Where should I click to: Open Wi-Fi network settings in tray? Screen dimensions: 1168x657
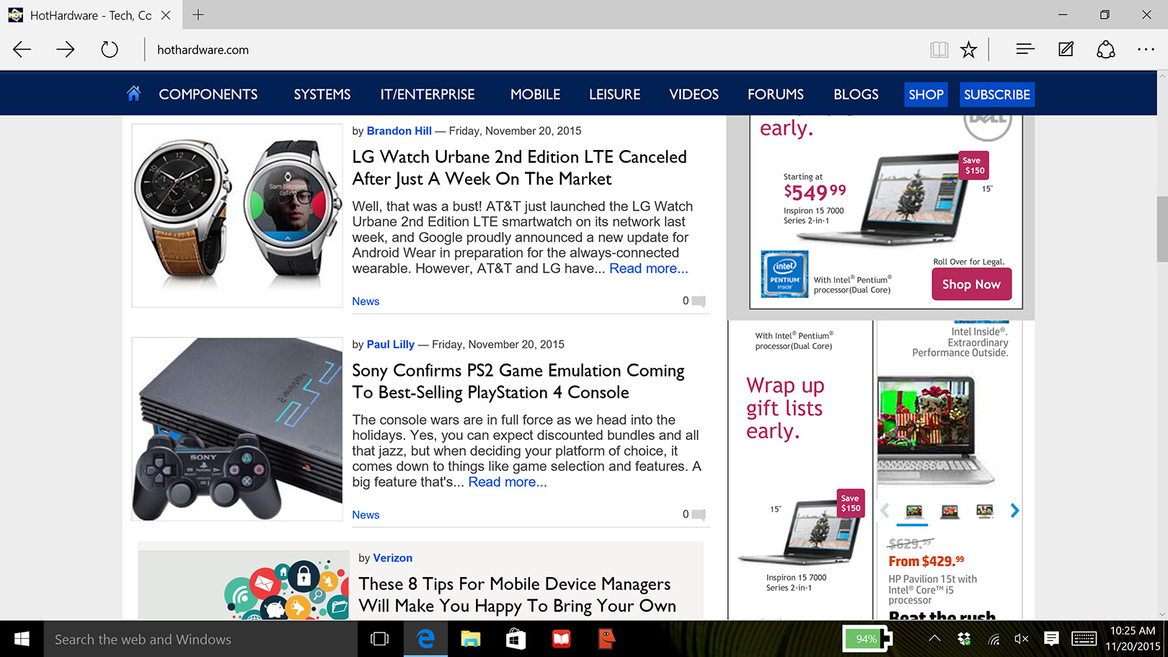(x=994, y=639)
